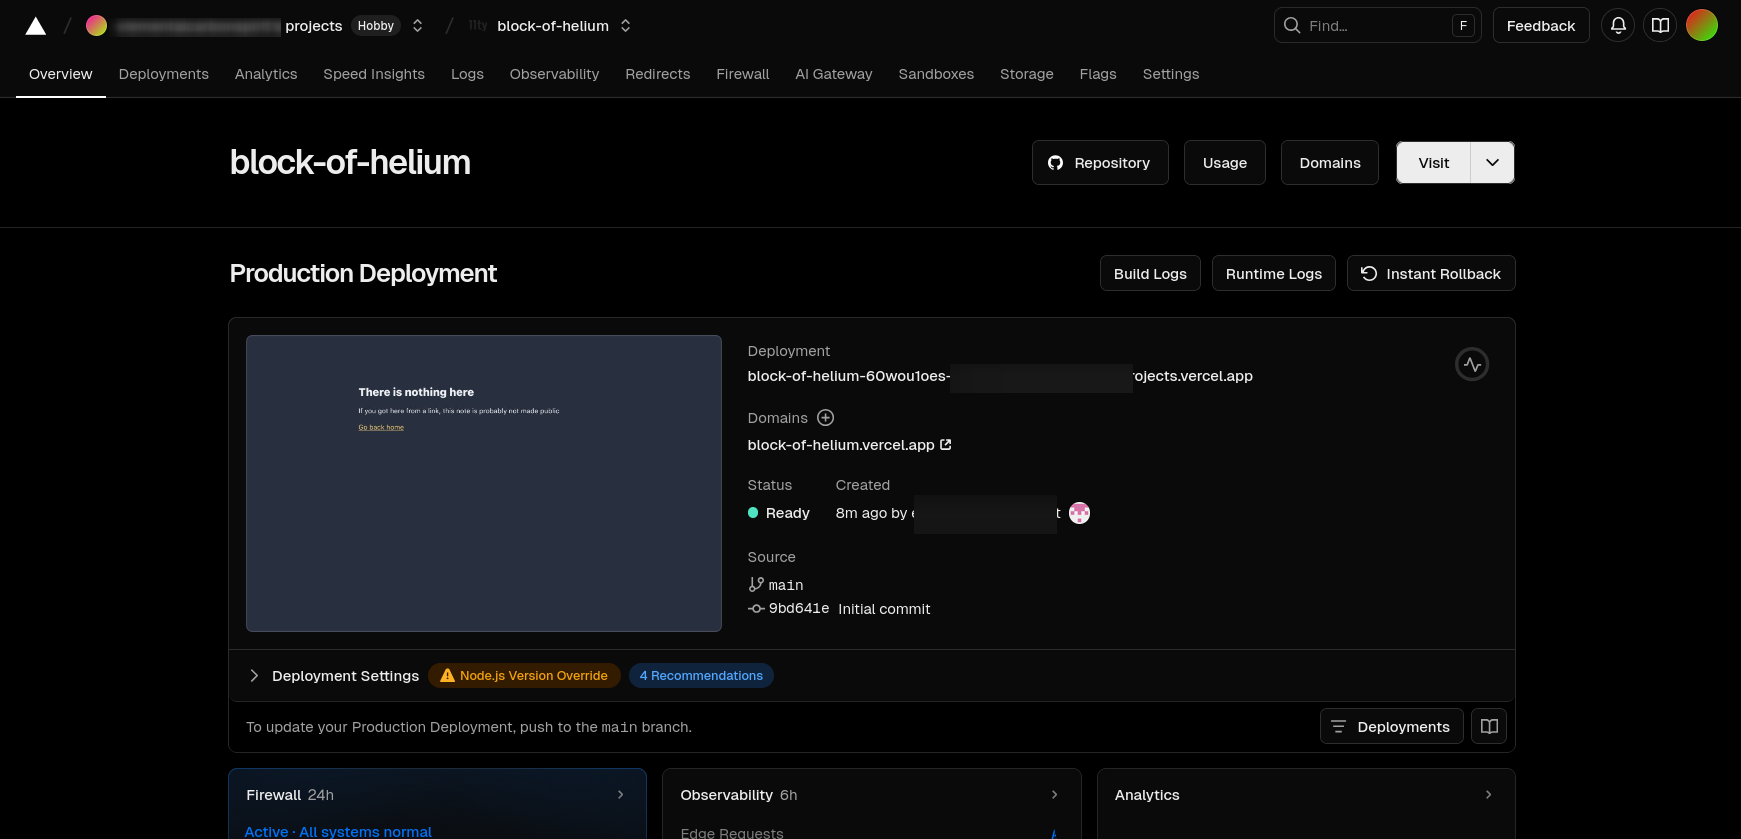This screenshot has width=1741, height=839.
Task: Click the main branch link
Action: tap(776, 585)
